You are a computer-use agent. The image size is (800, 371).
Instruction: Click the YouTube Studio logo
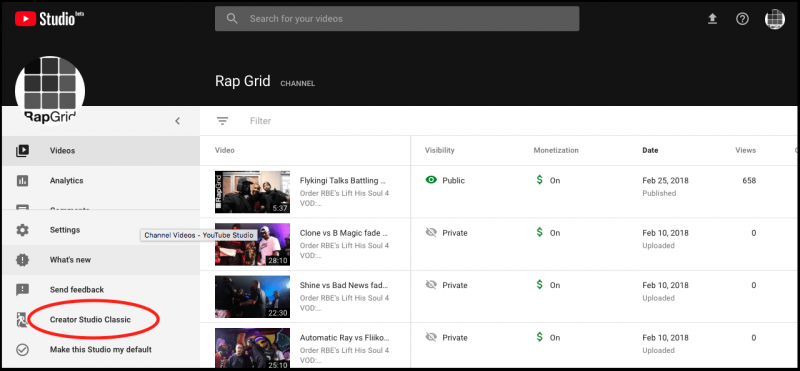[x=49, y=19]
